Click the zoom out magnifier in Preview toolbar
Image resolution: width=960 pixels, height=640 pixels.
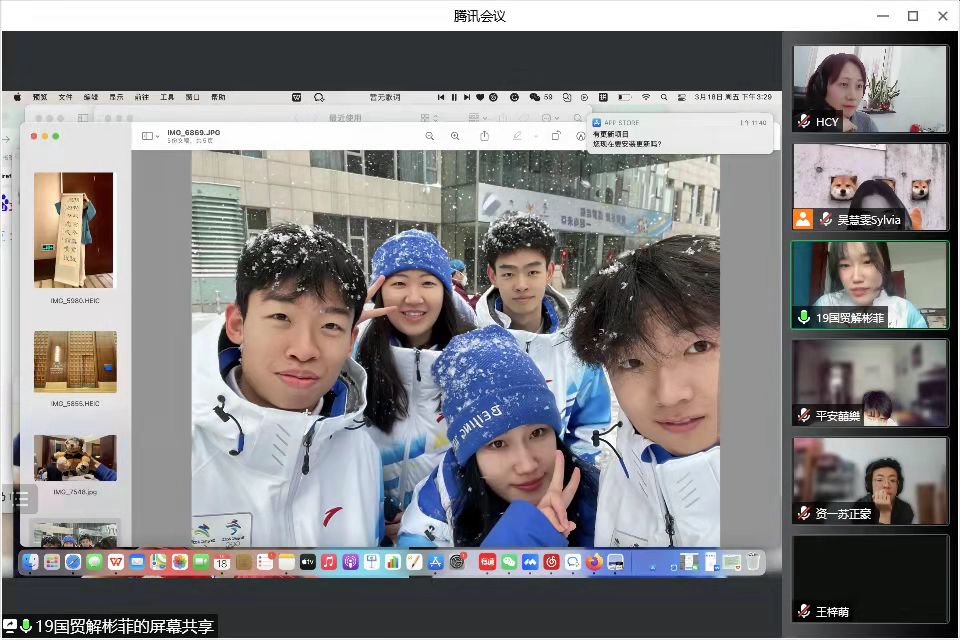[x=430, y=136]
